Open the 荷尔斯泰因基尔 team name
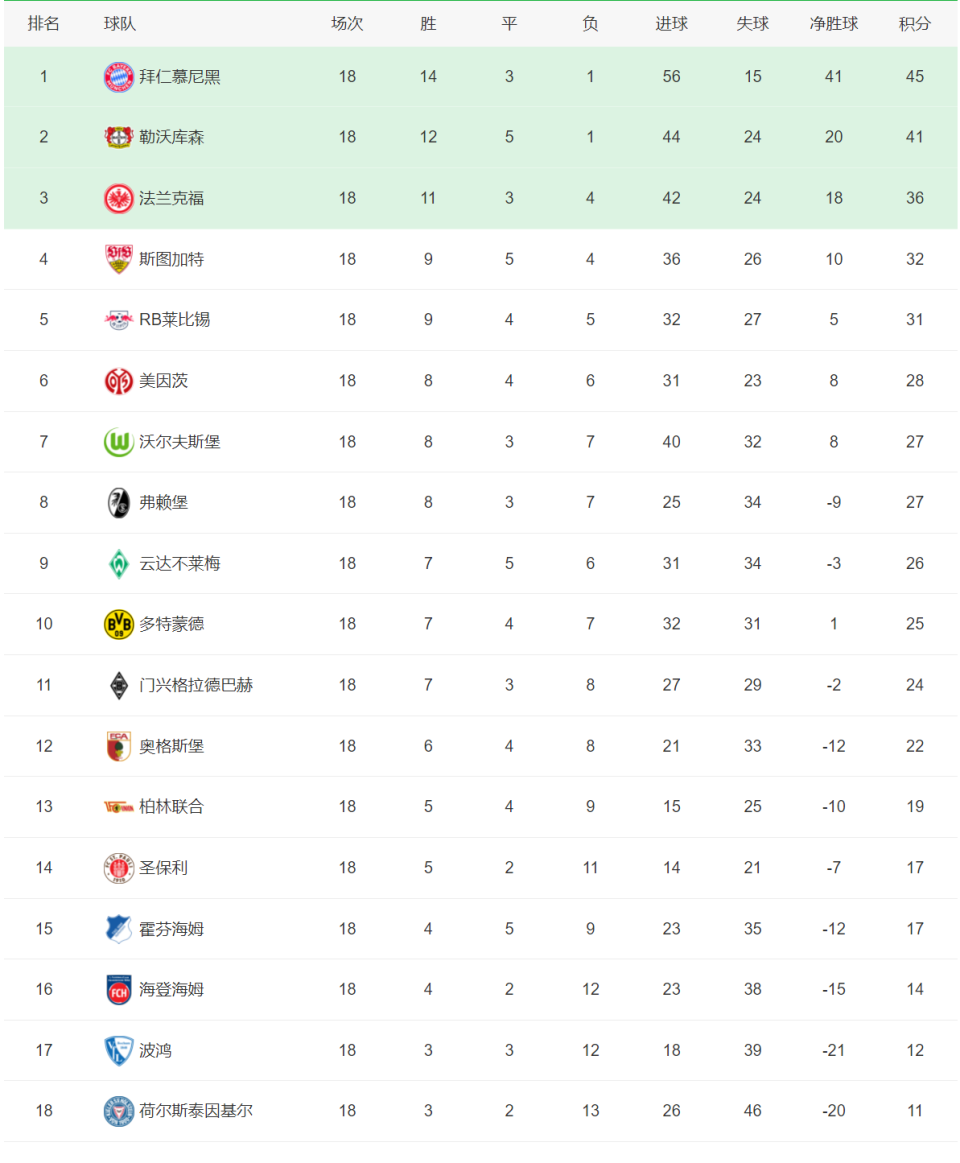The image size is (960, 1163). click(196, 1111)
